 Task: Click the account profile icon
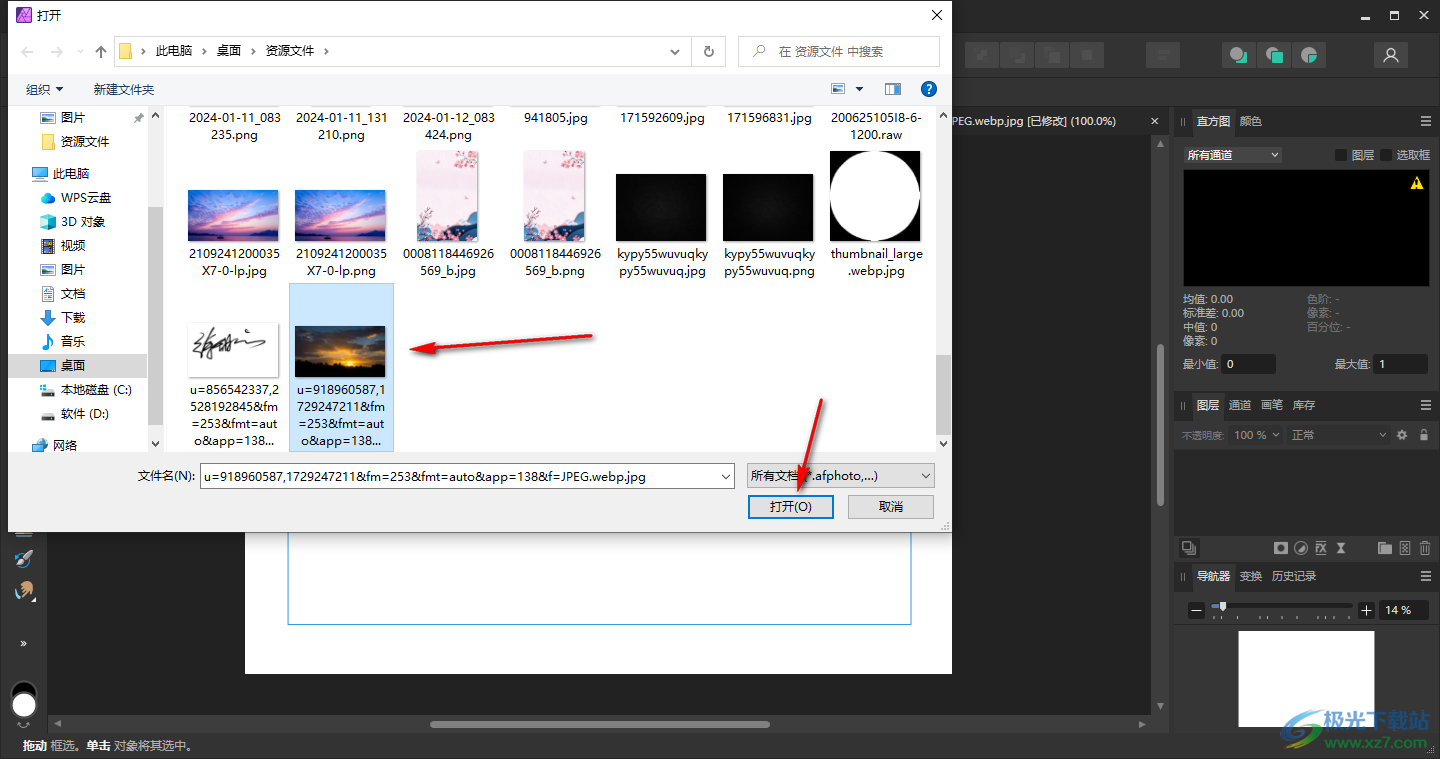point(1390,55)
